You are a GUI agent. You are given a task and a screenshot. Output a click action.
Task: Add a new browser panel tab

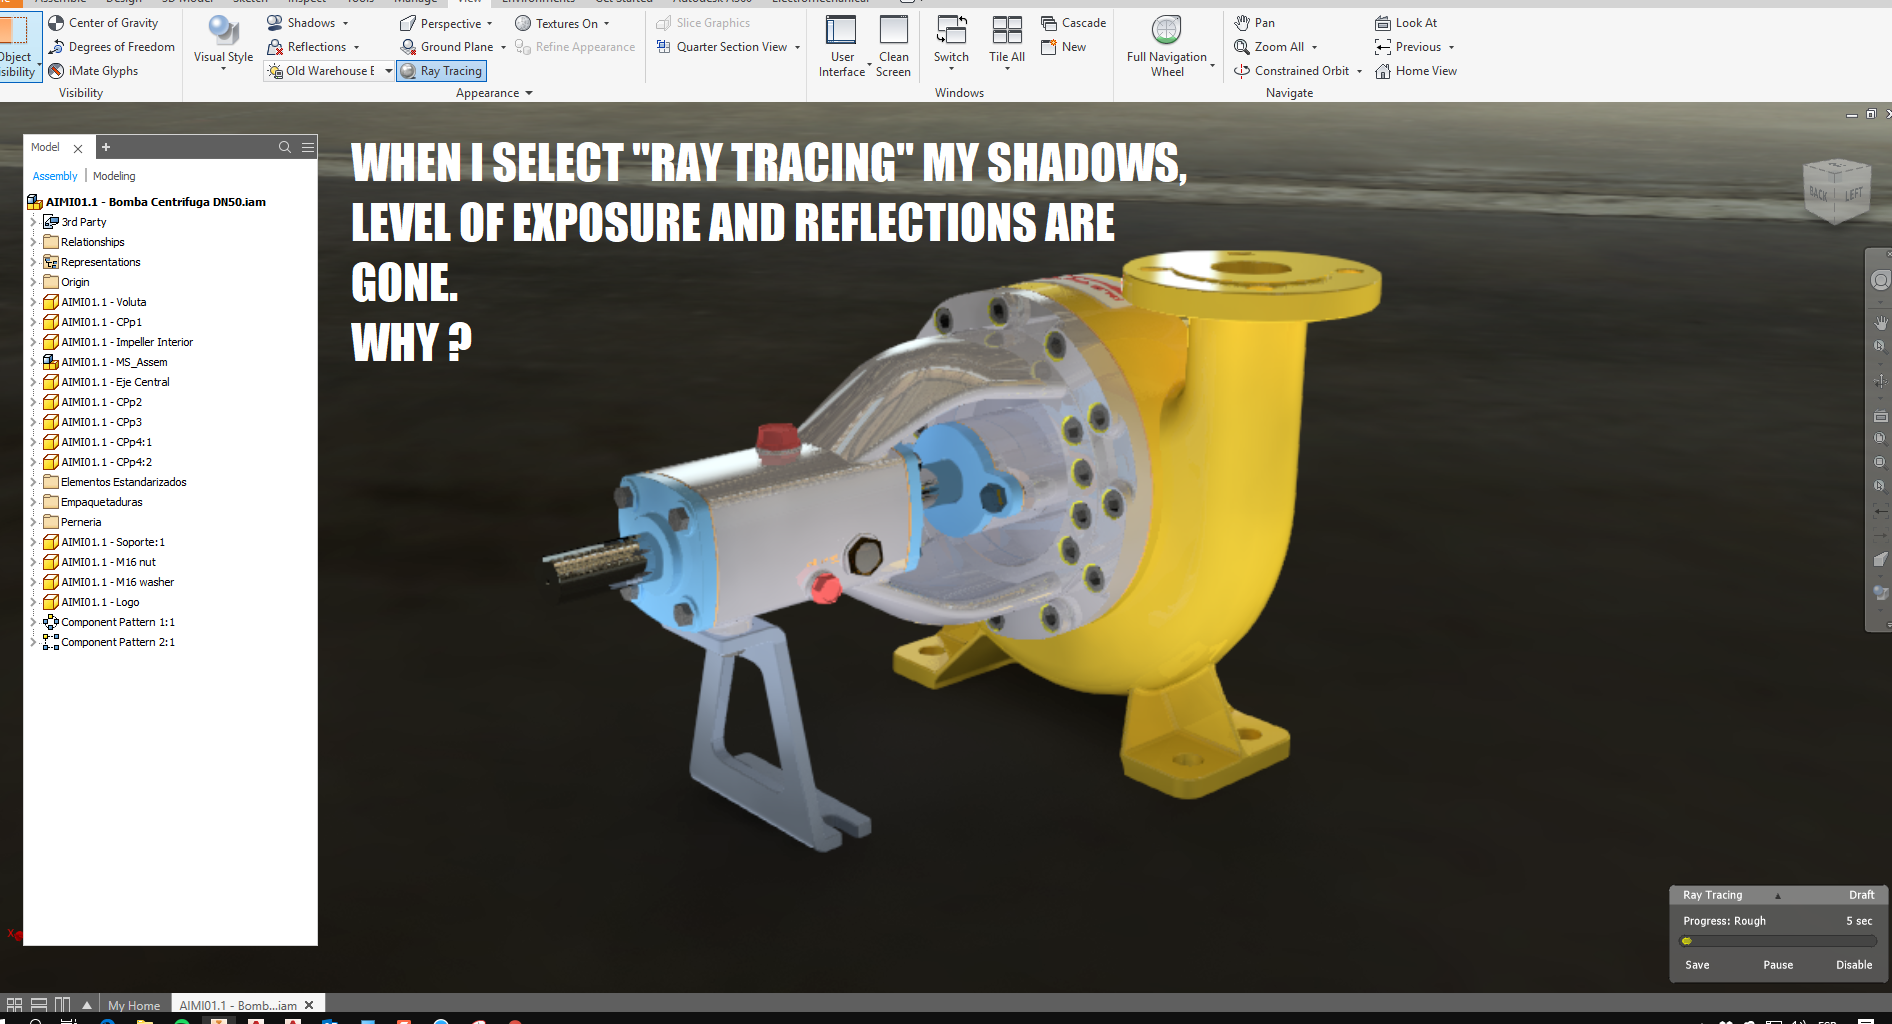[x=106, y=147]
